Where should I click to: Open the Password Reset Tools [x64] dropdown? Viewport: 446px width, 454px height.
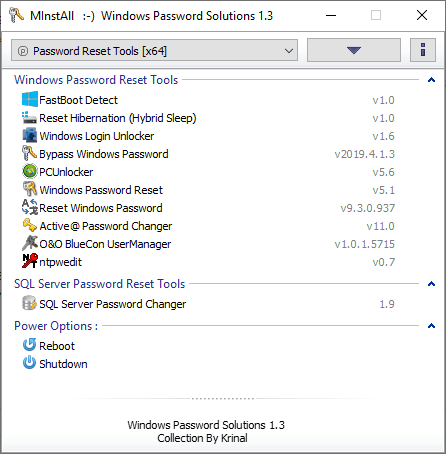(x=154, y=51)
